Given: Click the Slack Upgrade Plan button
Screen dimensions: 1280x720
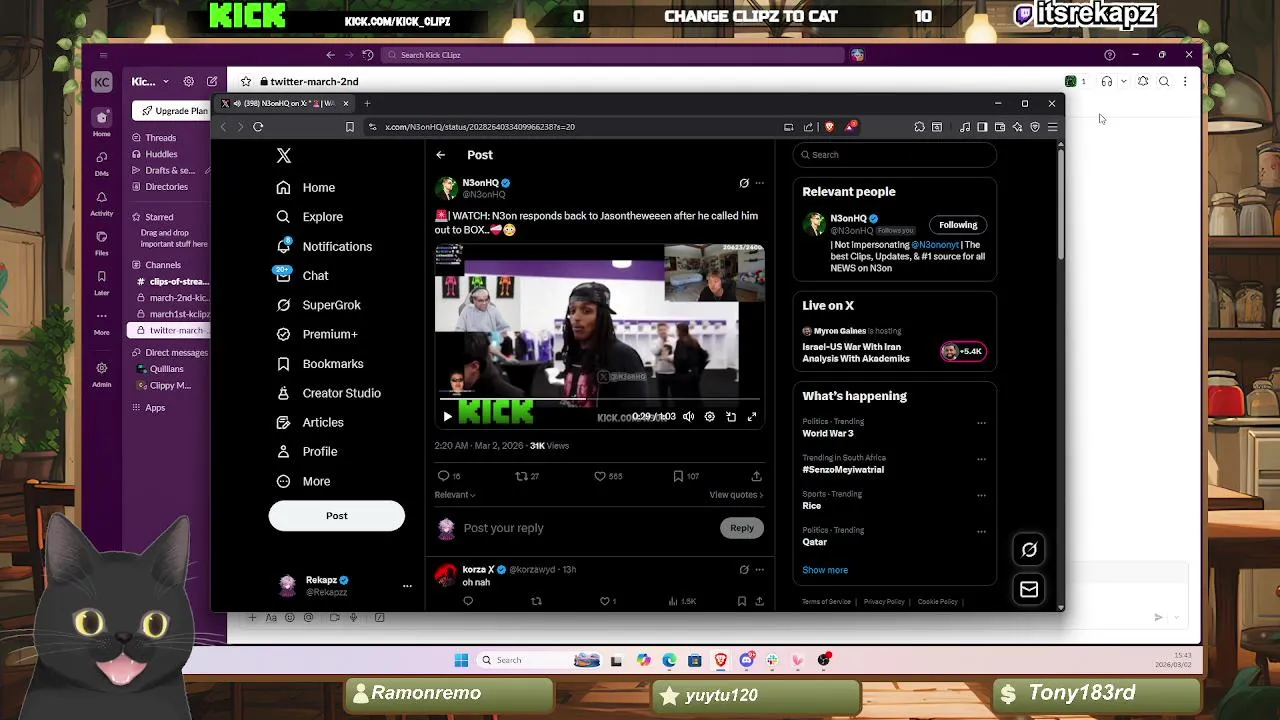Looking at the screenshot, I should (174, 111).
